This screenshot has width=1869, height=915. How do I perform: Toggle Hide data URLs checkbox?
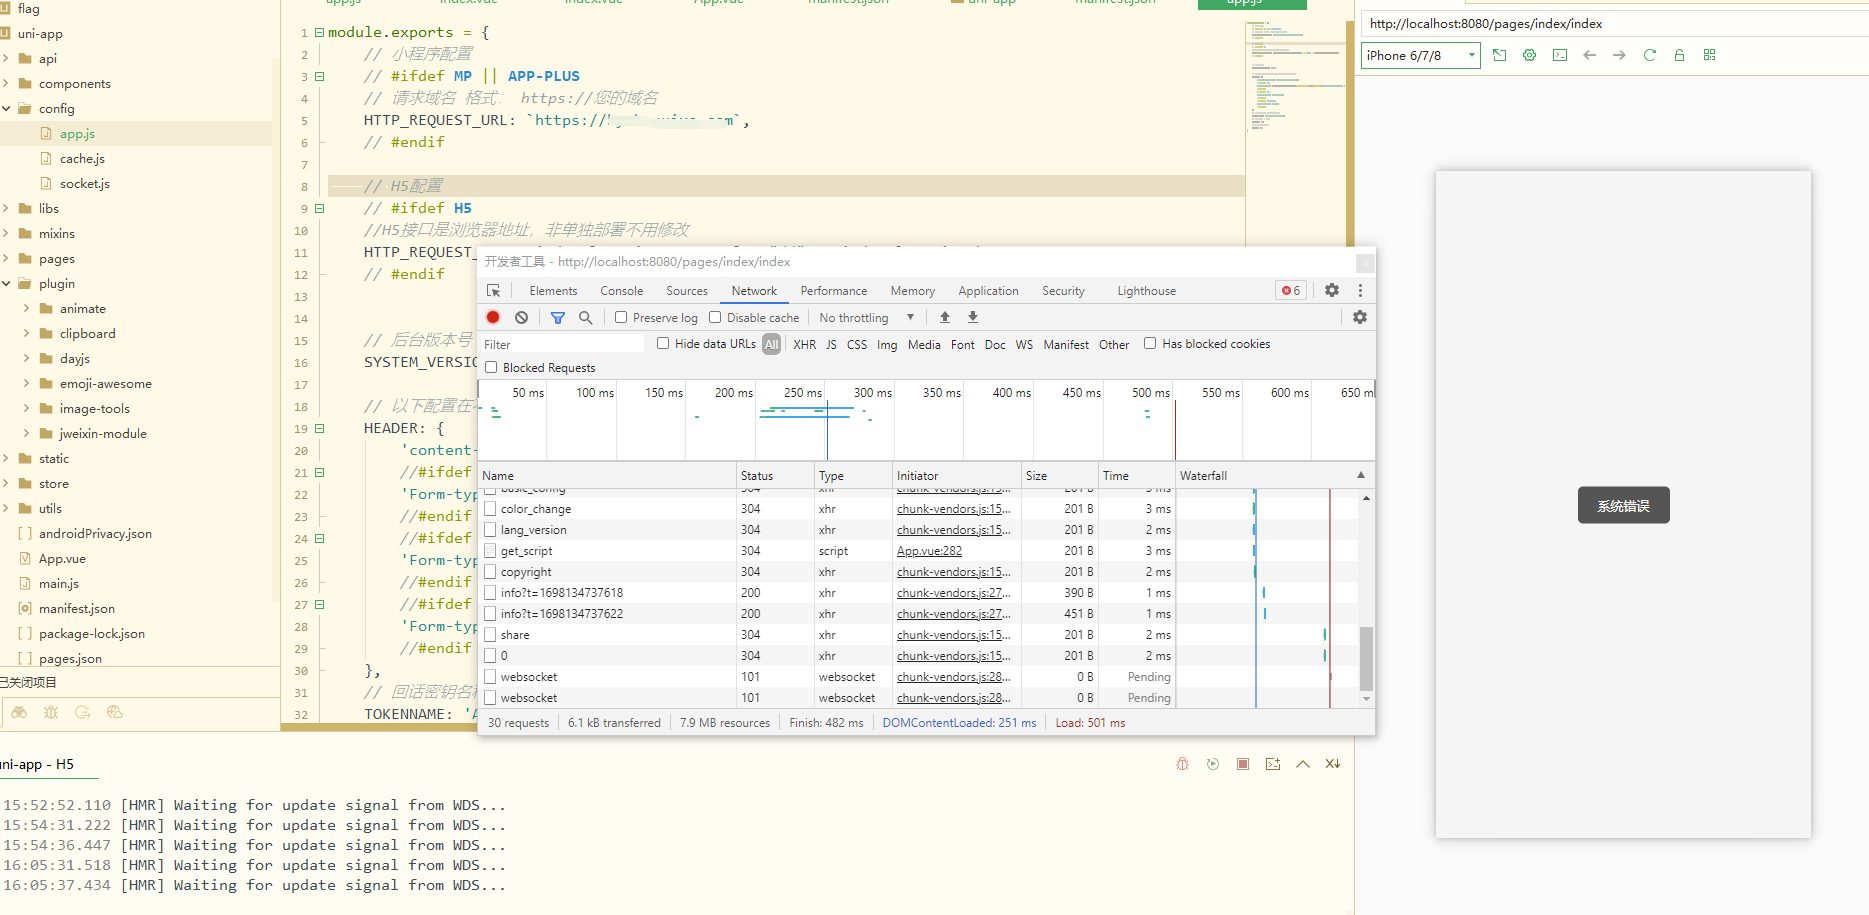point(663,343)
